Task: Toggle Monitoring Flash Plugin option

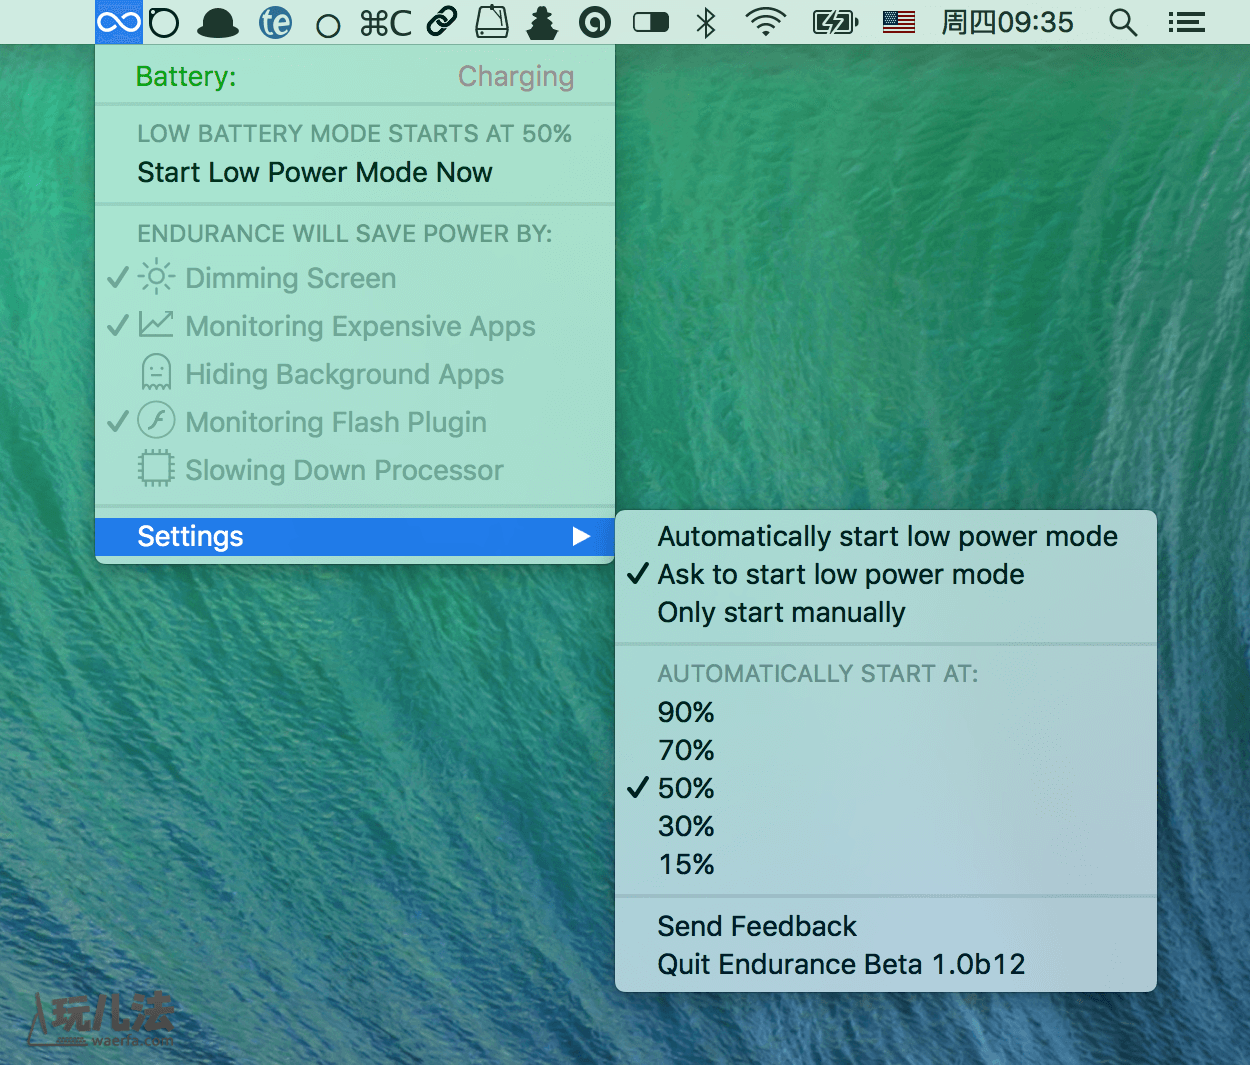Action: [355, 422]
